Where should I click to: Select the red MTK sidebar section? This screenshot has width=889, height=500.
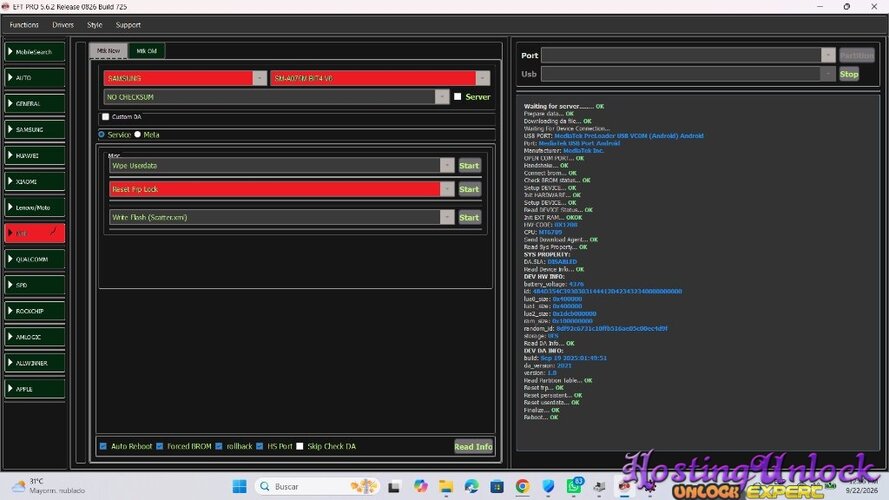coord(35,233)
